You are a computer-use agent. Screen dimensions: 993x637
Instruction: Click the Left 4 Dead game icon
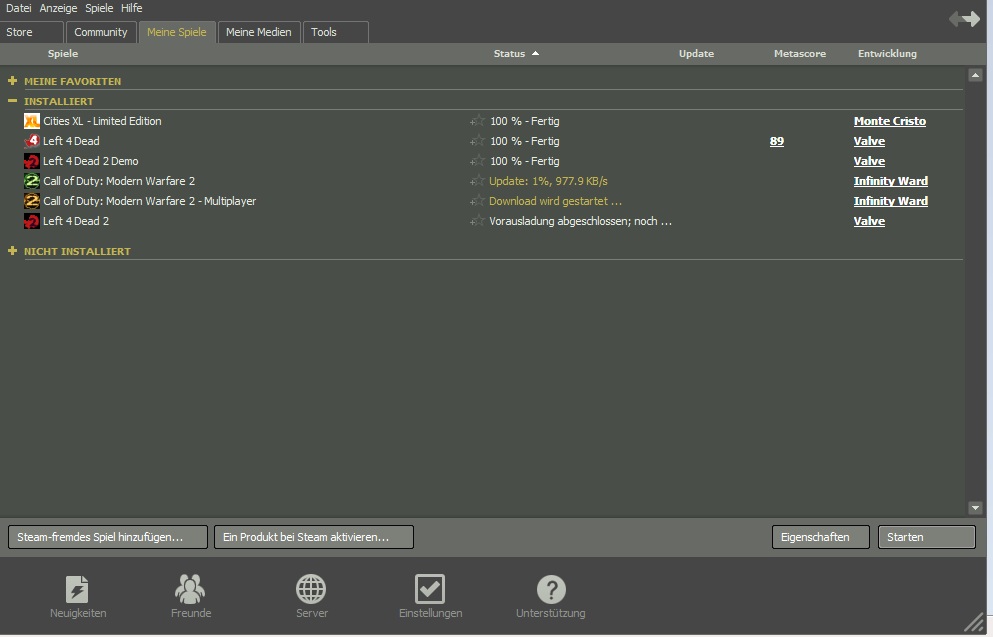(32, 141)
